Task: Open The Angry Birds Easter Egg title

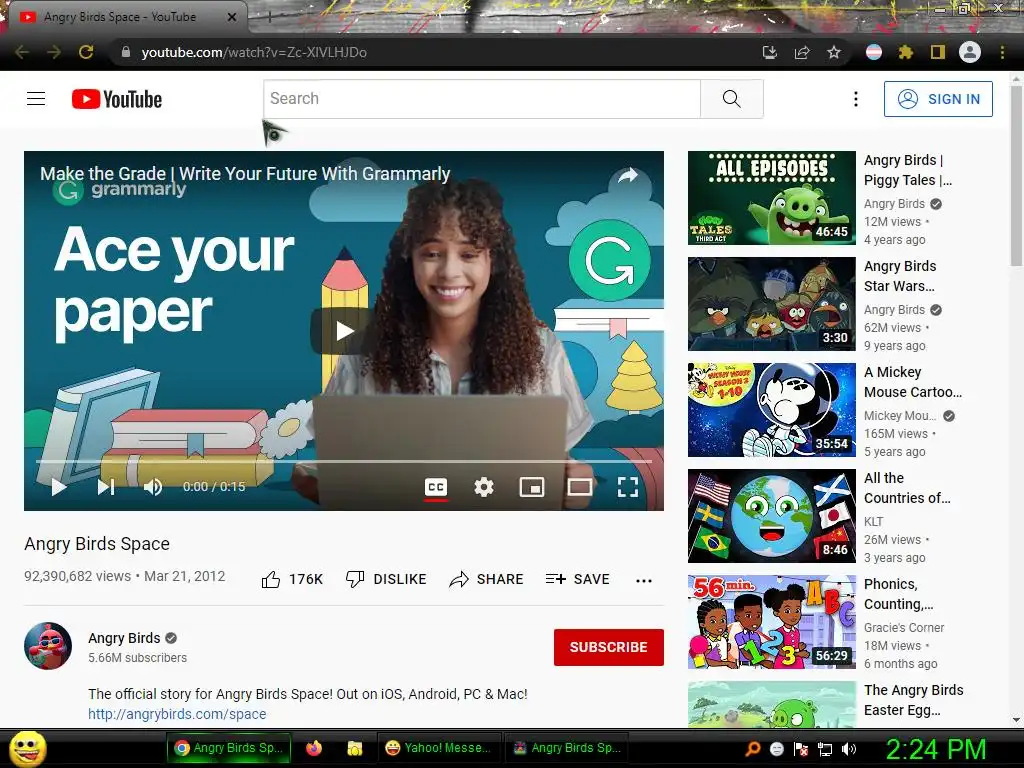Action: tap(914, 700)
